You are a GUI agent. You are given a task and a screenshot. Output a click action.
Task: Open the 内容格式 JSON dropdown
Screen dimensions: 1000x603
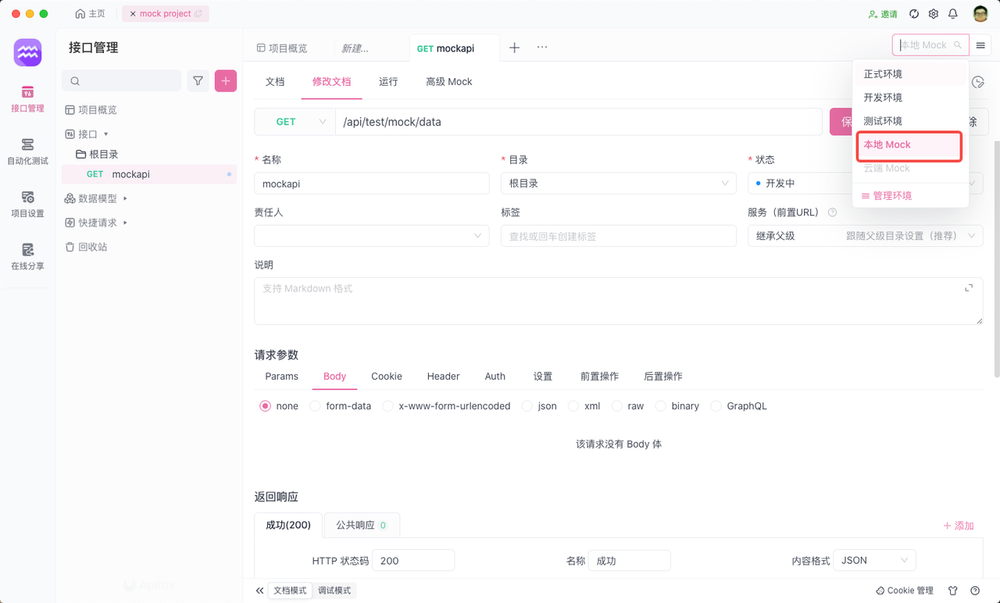pyautogui.click(x=873, y=560)
